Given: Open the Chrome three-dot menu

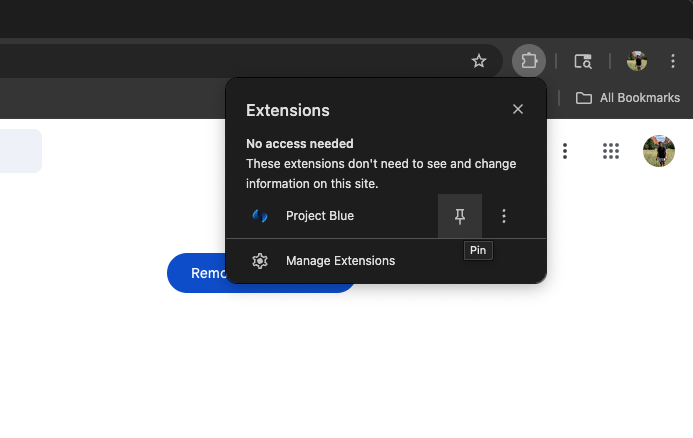Looking at the screenshot, I should [x=673, y=61].
